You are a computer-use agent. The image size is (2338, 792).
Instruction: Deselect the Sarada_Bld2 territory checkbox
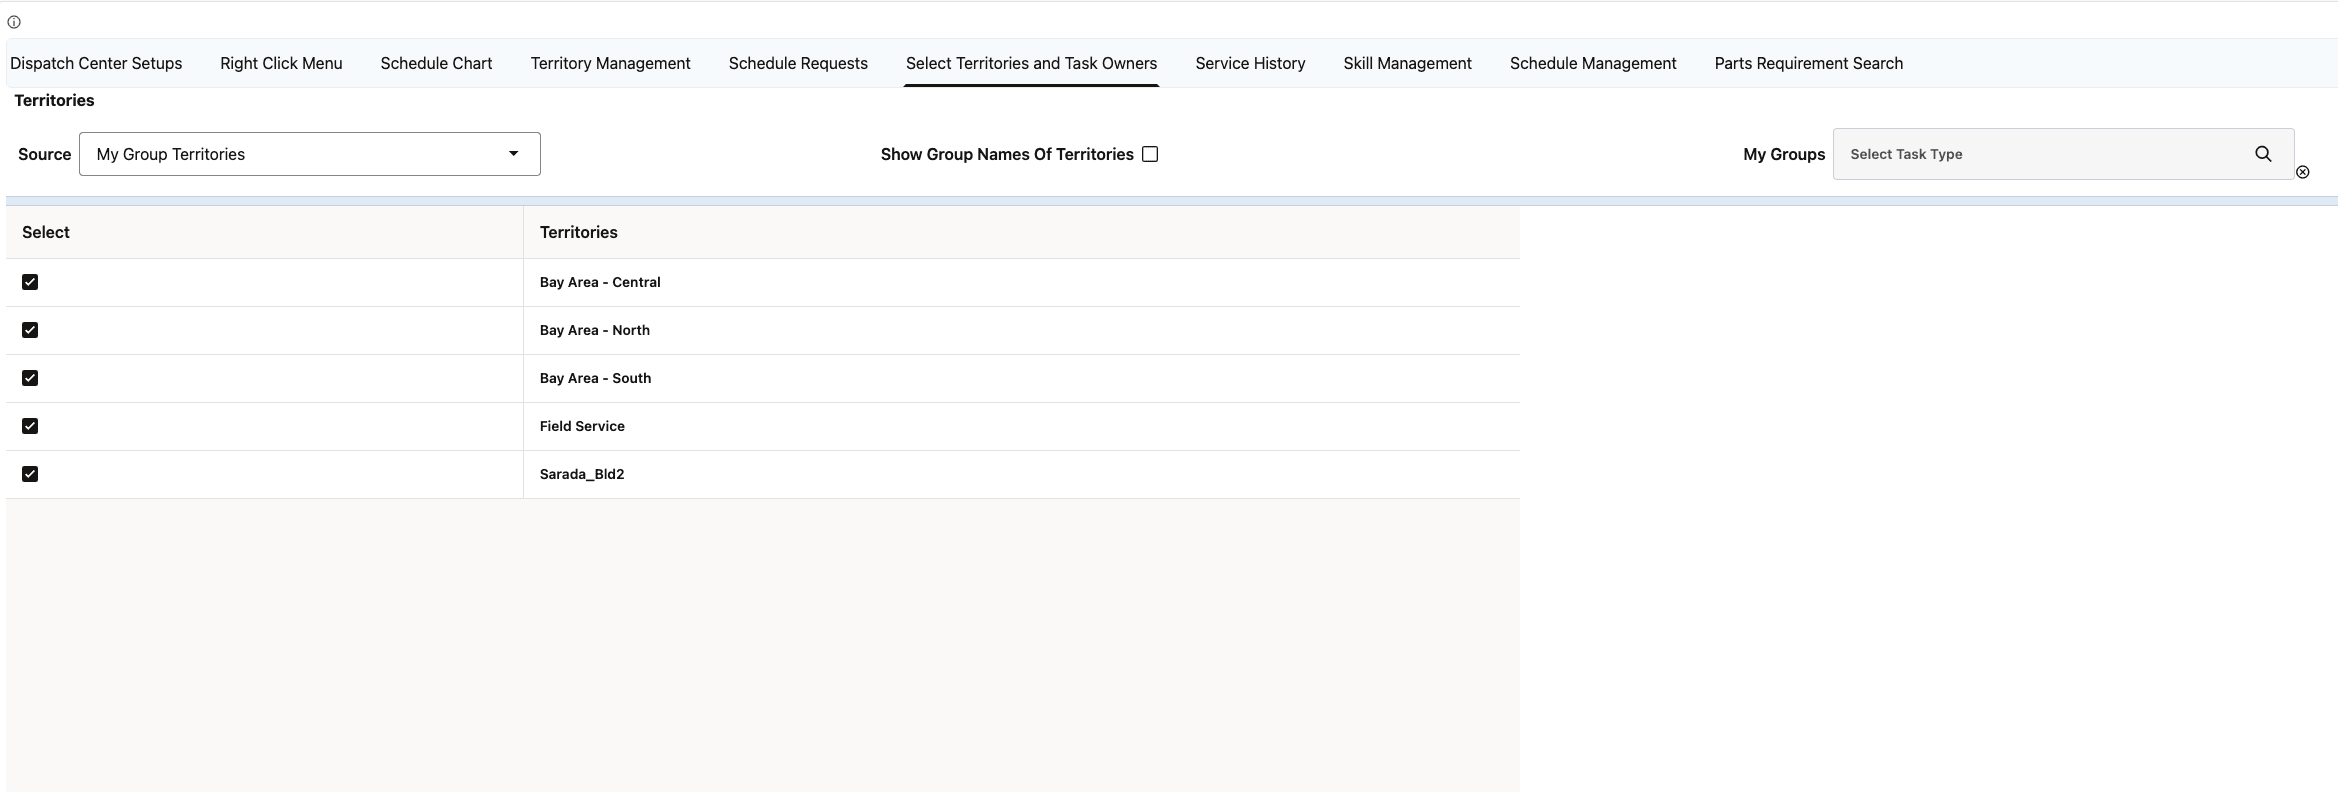(30, 474)
